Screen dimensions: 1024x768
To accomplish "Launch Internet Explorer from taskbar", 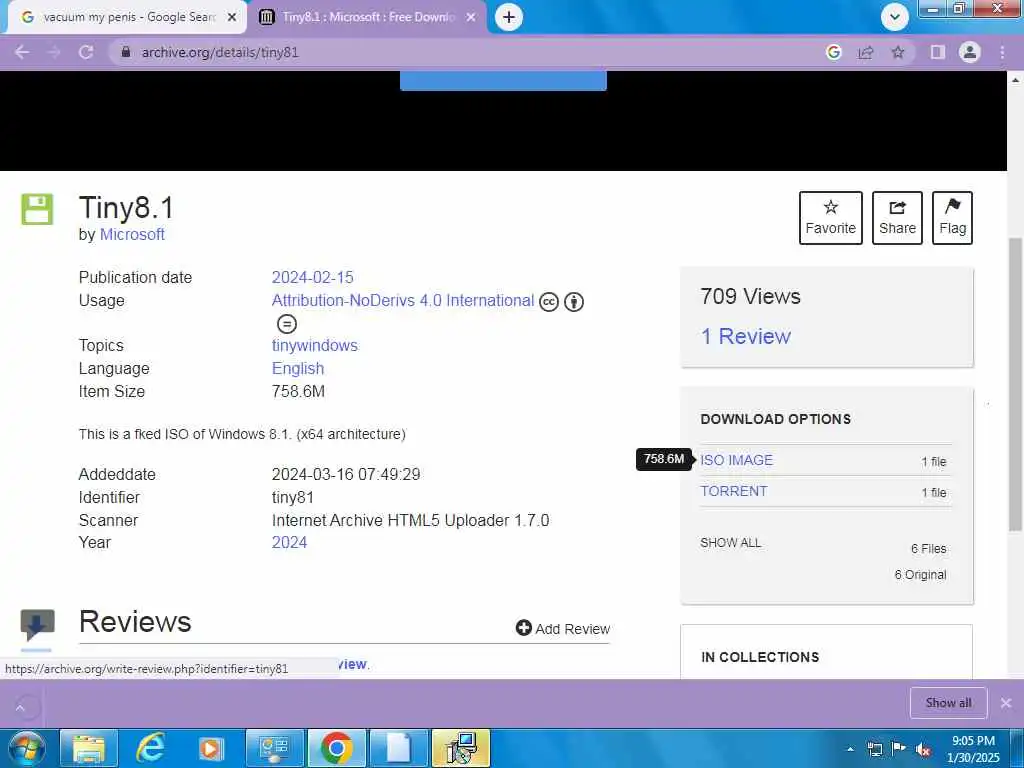I will (150, 748).
